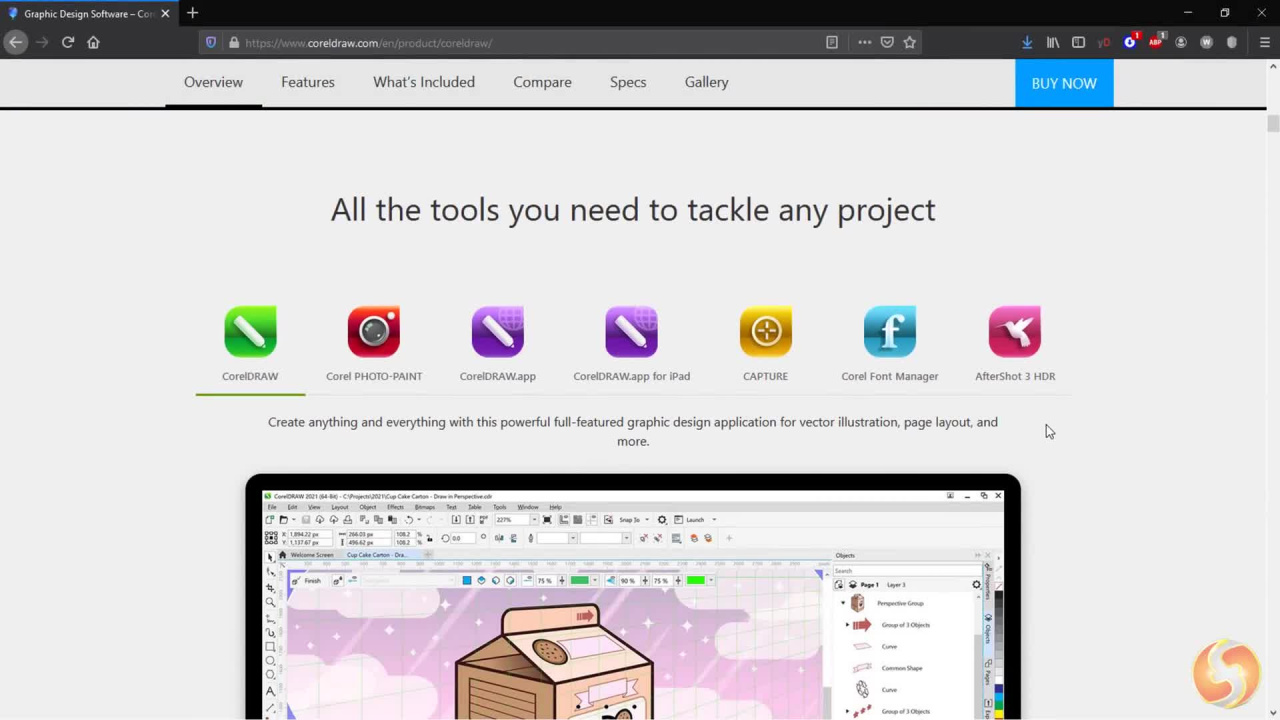
Task: Click the BUY NOW button
Action: pos(1064,83)
